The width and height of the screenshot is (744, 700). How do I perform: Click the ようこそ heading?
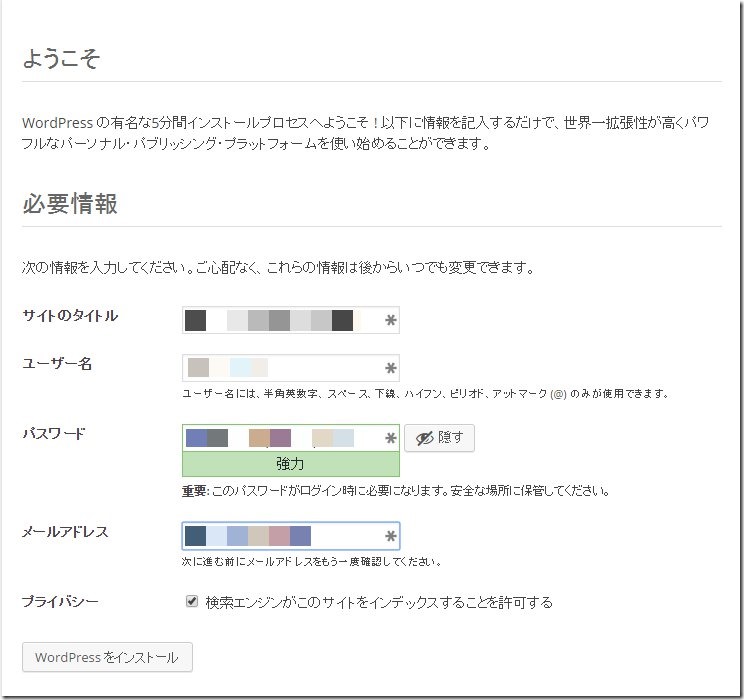pos(61,59)
